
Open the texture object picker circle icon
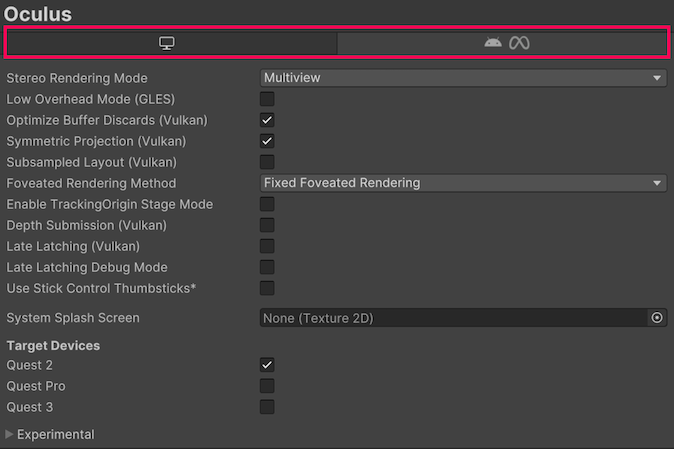click(x=657, y=318)
